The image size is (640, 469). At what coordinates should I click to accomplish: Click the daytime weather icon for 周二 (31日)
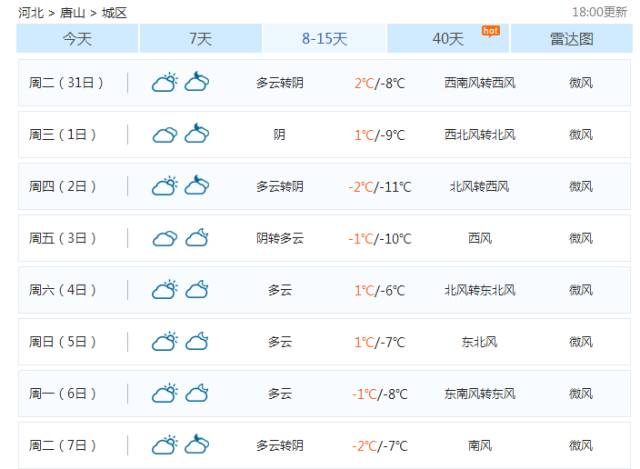tap(164, 82)
